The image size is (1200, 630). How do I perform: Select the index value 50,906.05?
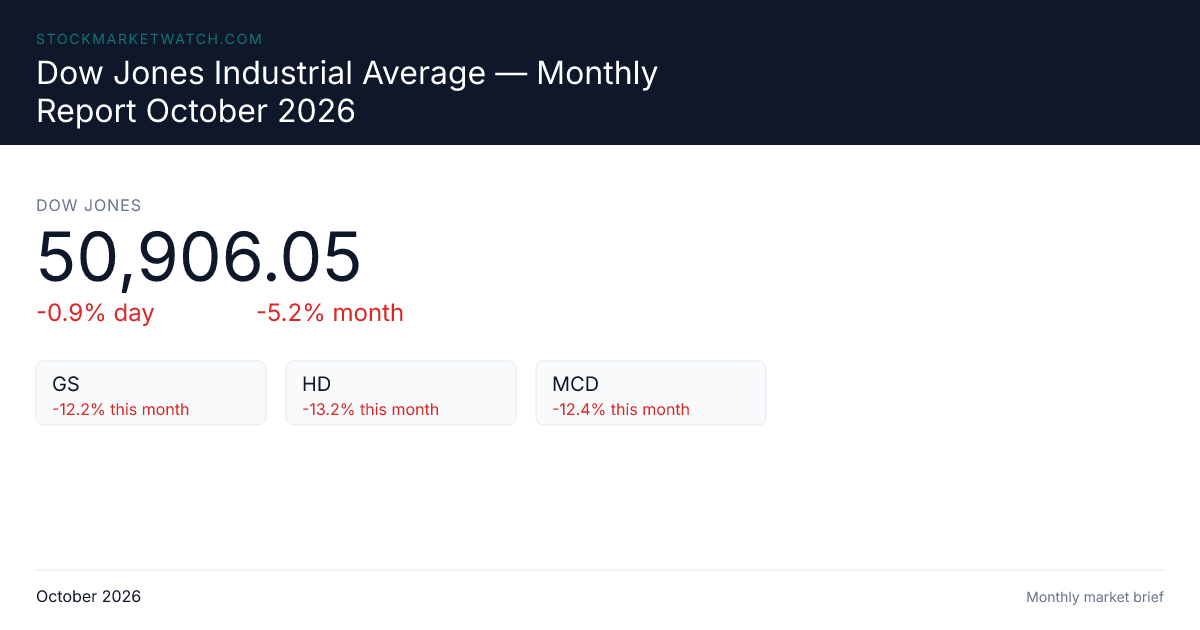(x=198, y=258)
